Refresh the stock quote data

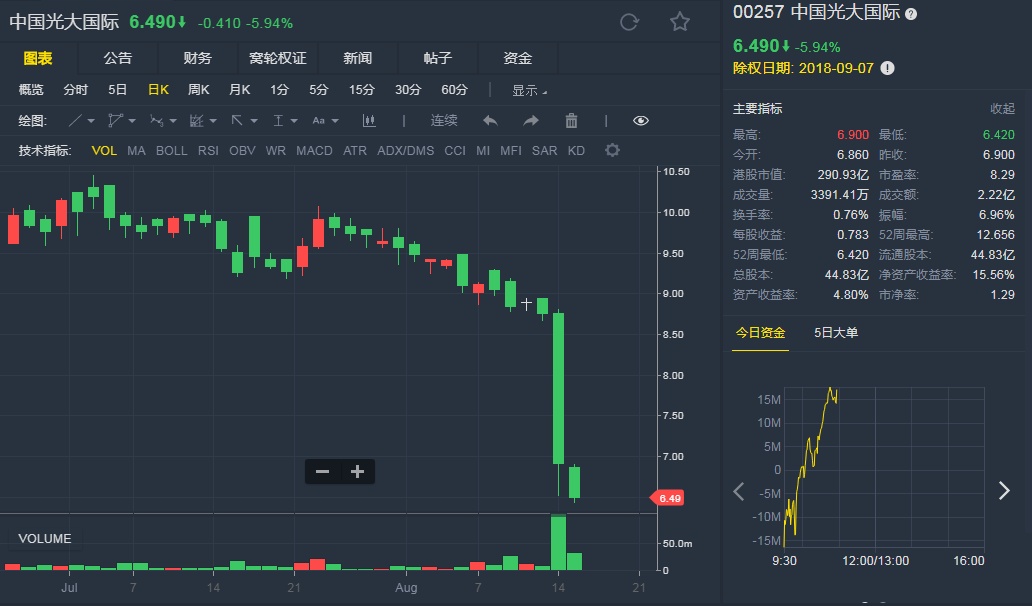pos(629,22)
